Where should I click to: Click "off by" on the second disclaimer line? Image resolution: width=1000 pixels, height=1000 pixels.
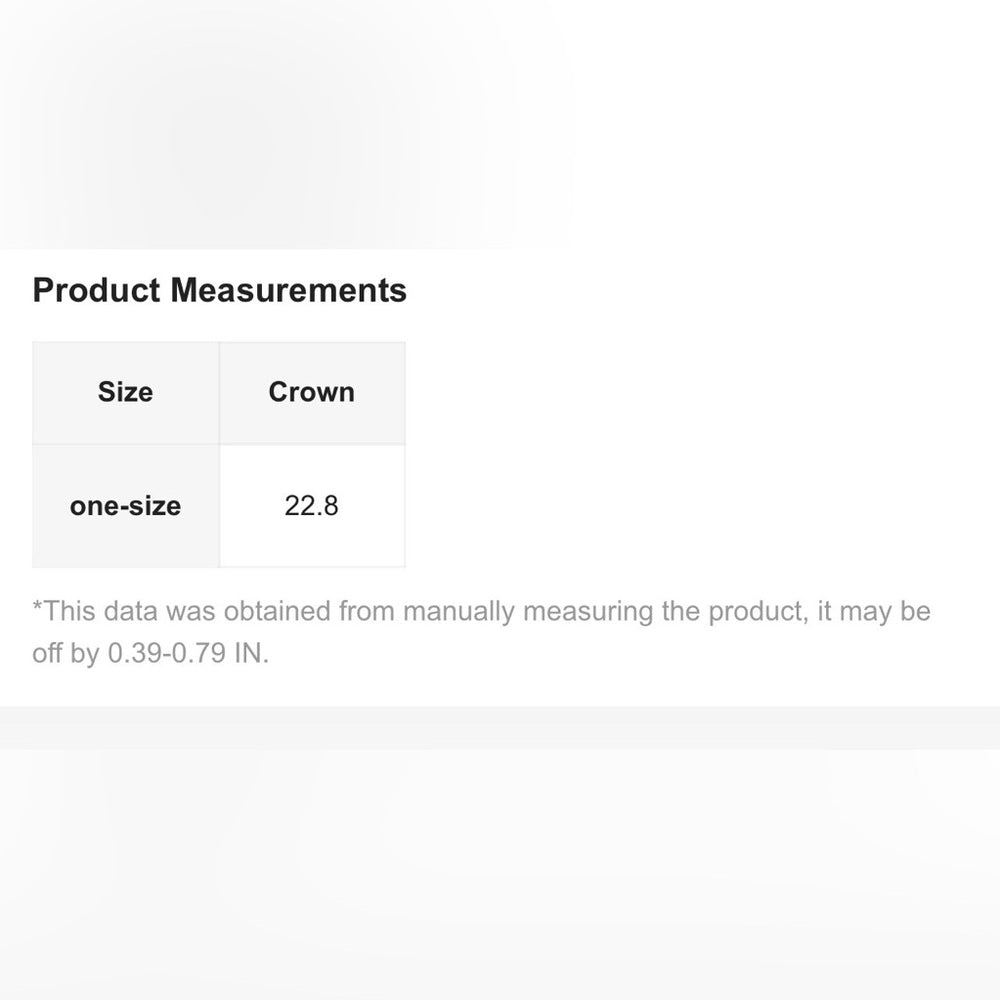(x=66, y=655)
